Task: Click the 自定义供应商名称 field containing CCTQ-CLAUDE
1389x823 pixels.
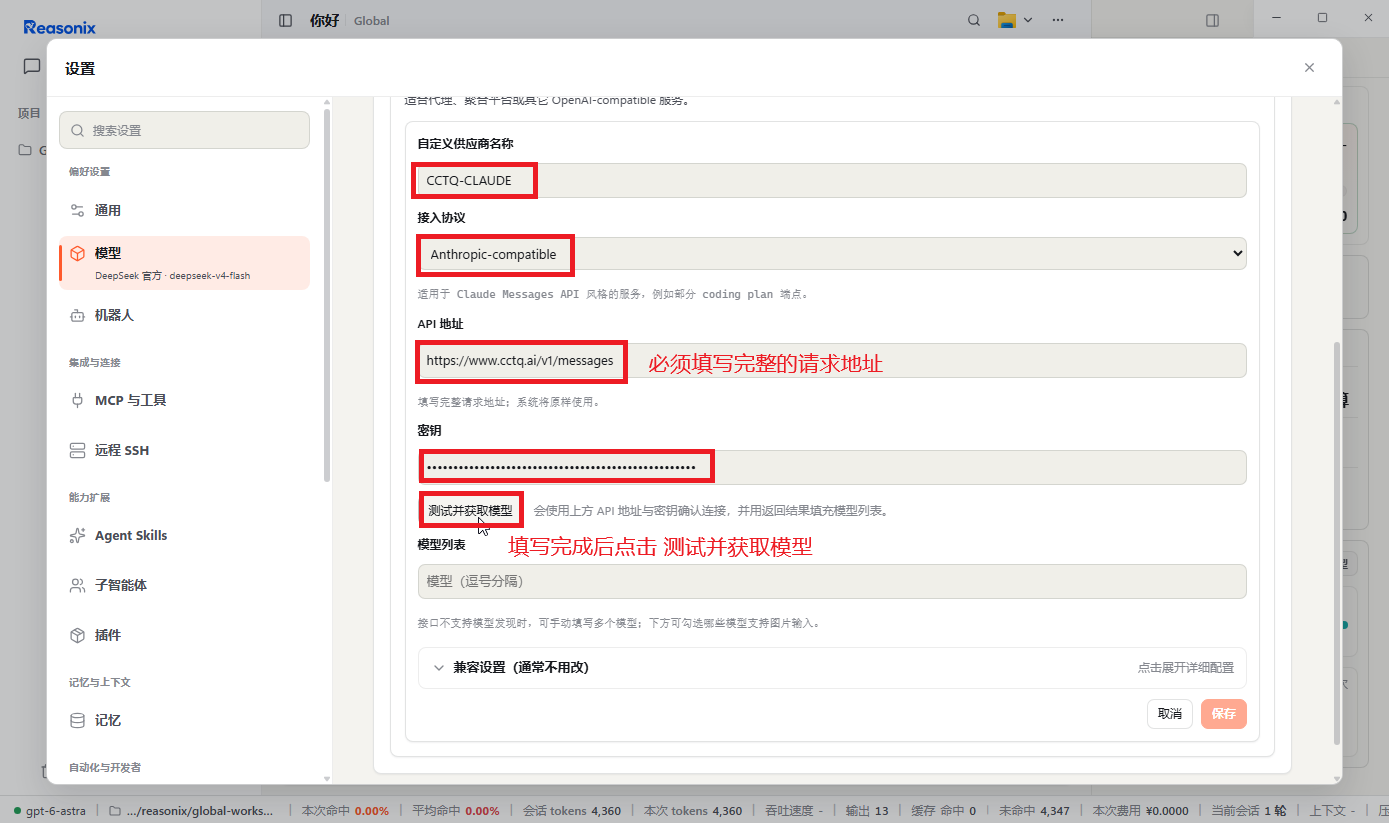Action: click(x=832, y=180)
